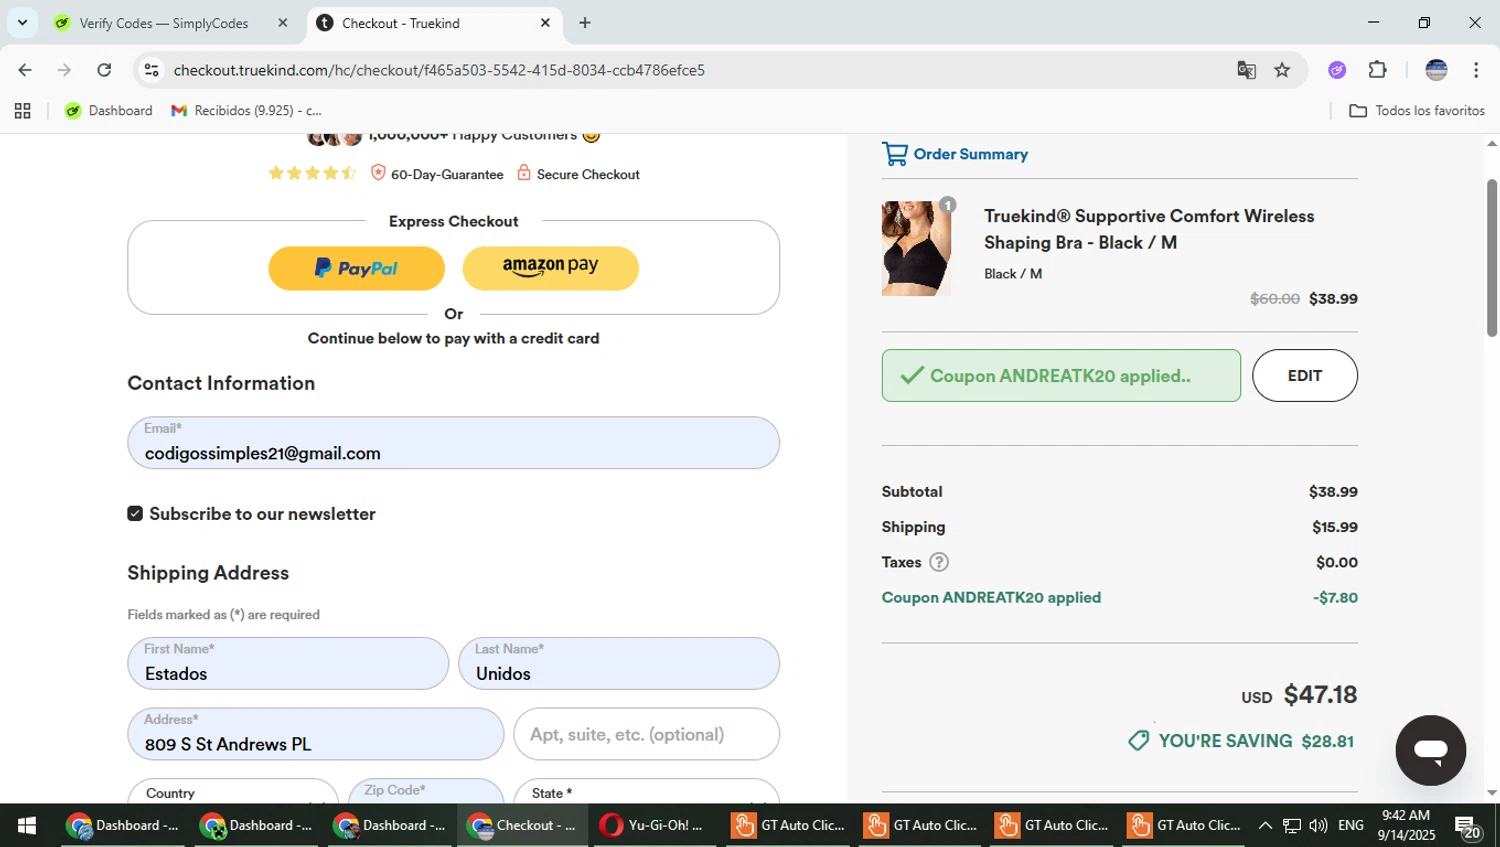Viewport: 1500px width, 847px height.
Task: Click the translate page icon
Action: pyautogui.click(x=1246, y=70)
